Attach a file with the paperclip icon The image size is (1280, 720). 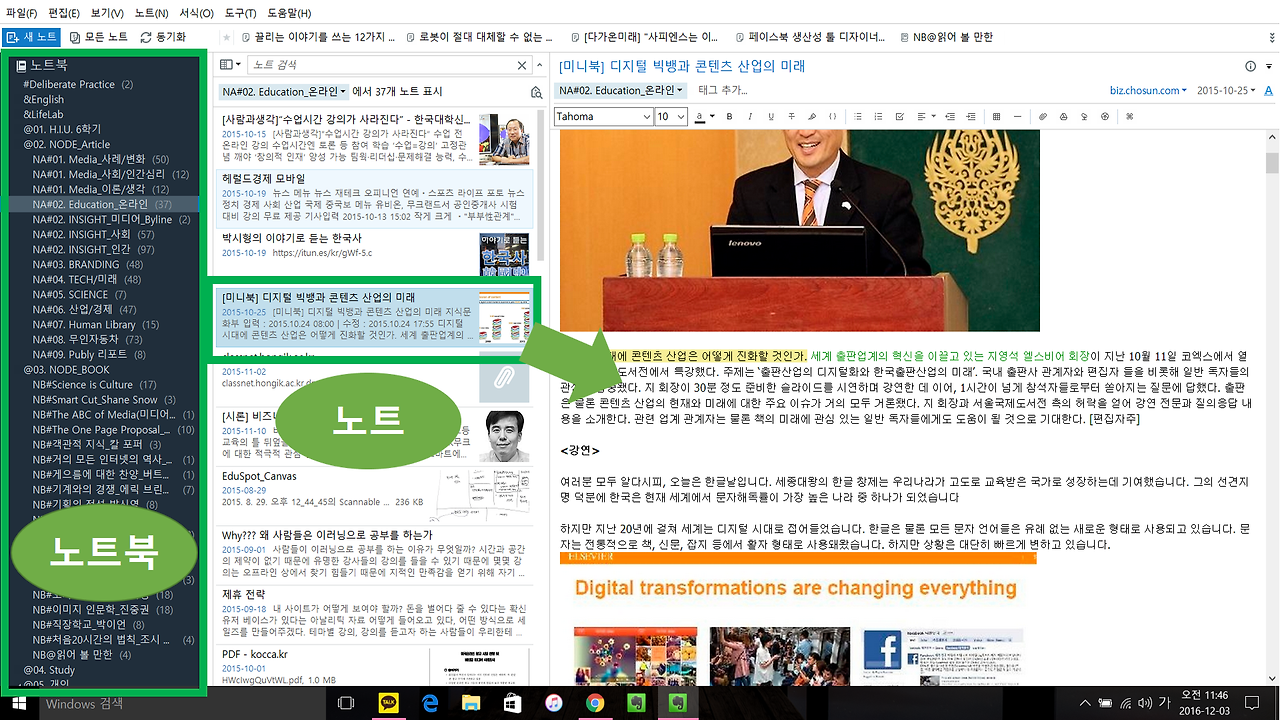click(1041, 117)
